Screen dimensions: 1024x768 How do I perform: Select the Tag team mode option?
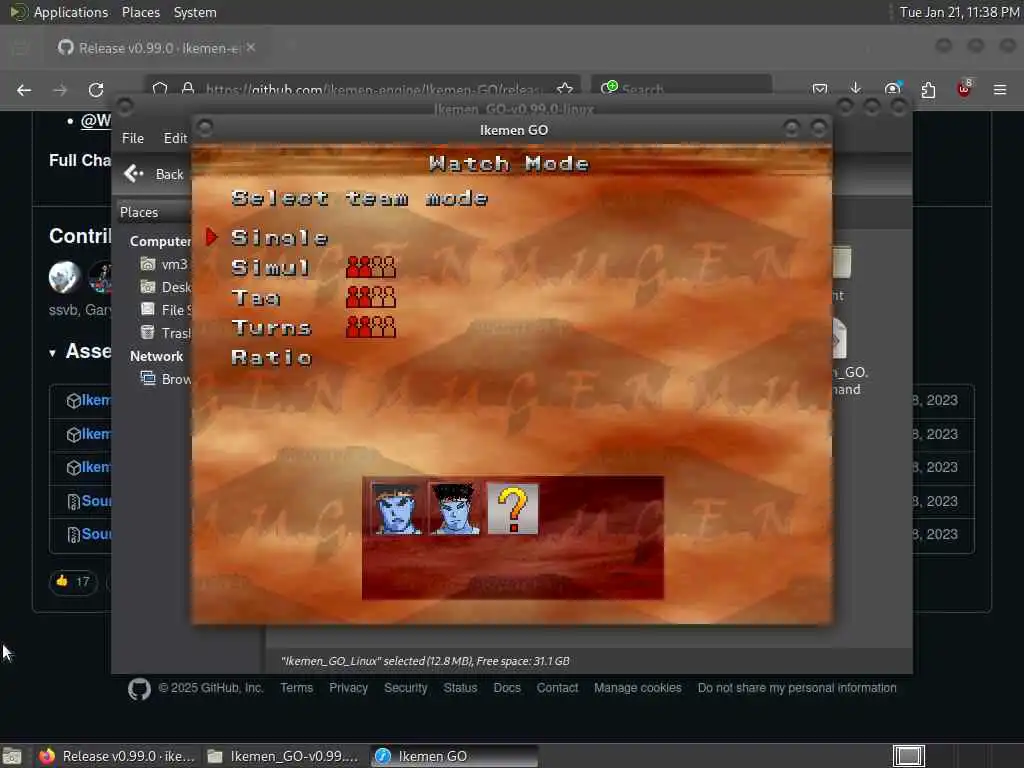256,298
